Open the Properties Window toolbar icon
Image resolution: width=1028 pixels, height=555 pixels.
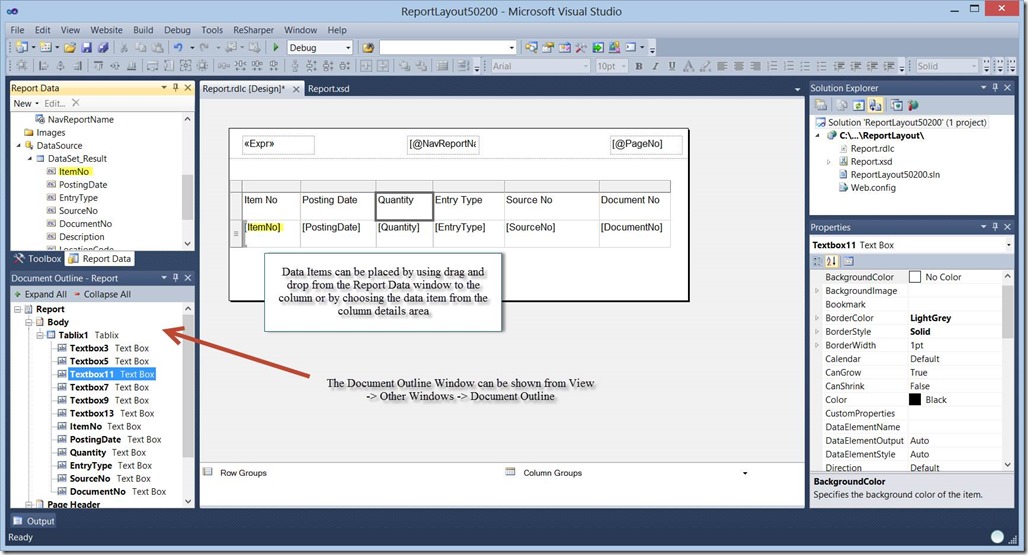point(548,47)
